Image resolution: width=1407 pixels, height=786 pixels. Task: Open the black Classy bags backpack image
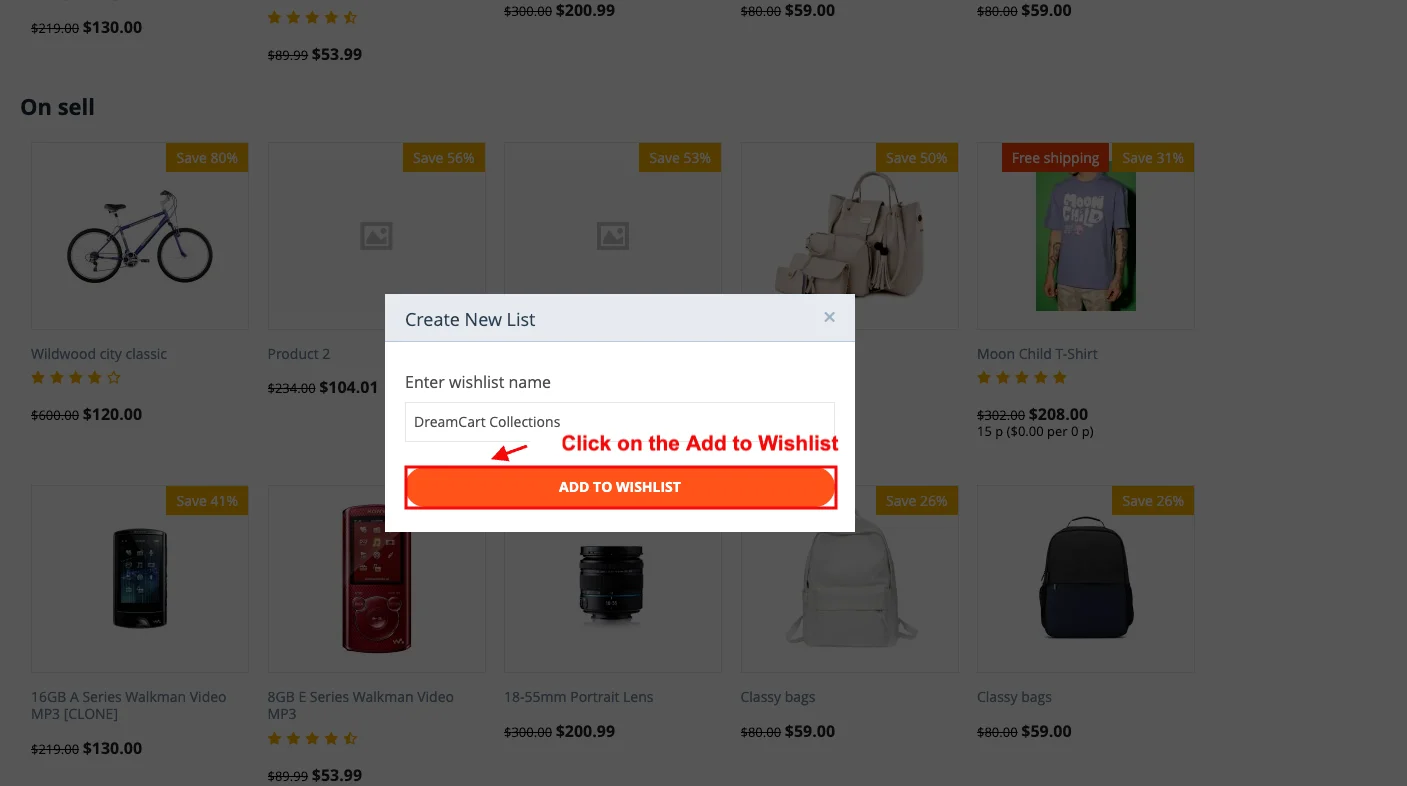coord(1086,579)
